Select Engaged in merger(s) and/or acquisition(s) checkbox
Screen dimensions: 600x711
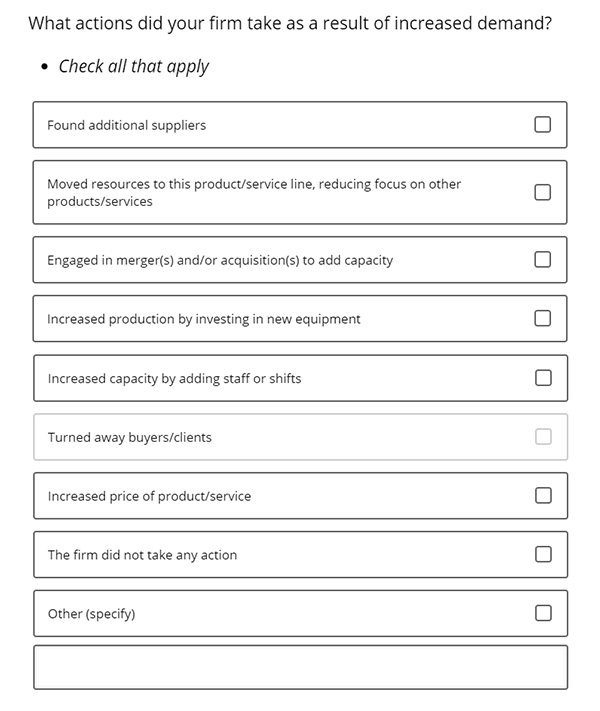pos(542,259)
